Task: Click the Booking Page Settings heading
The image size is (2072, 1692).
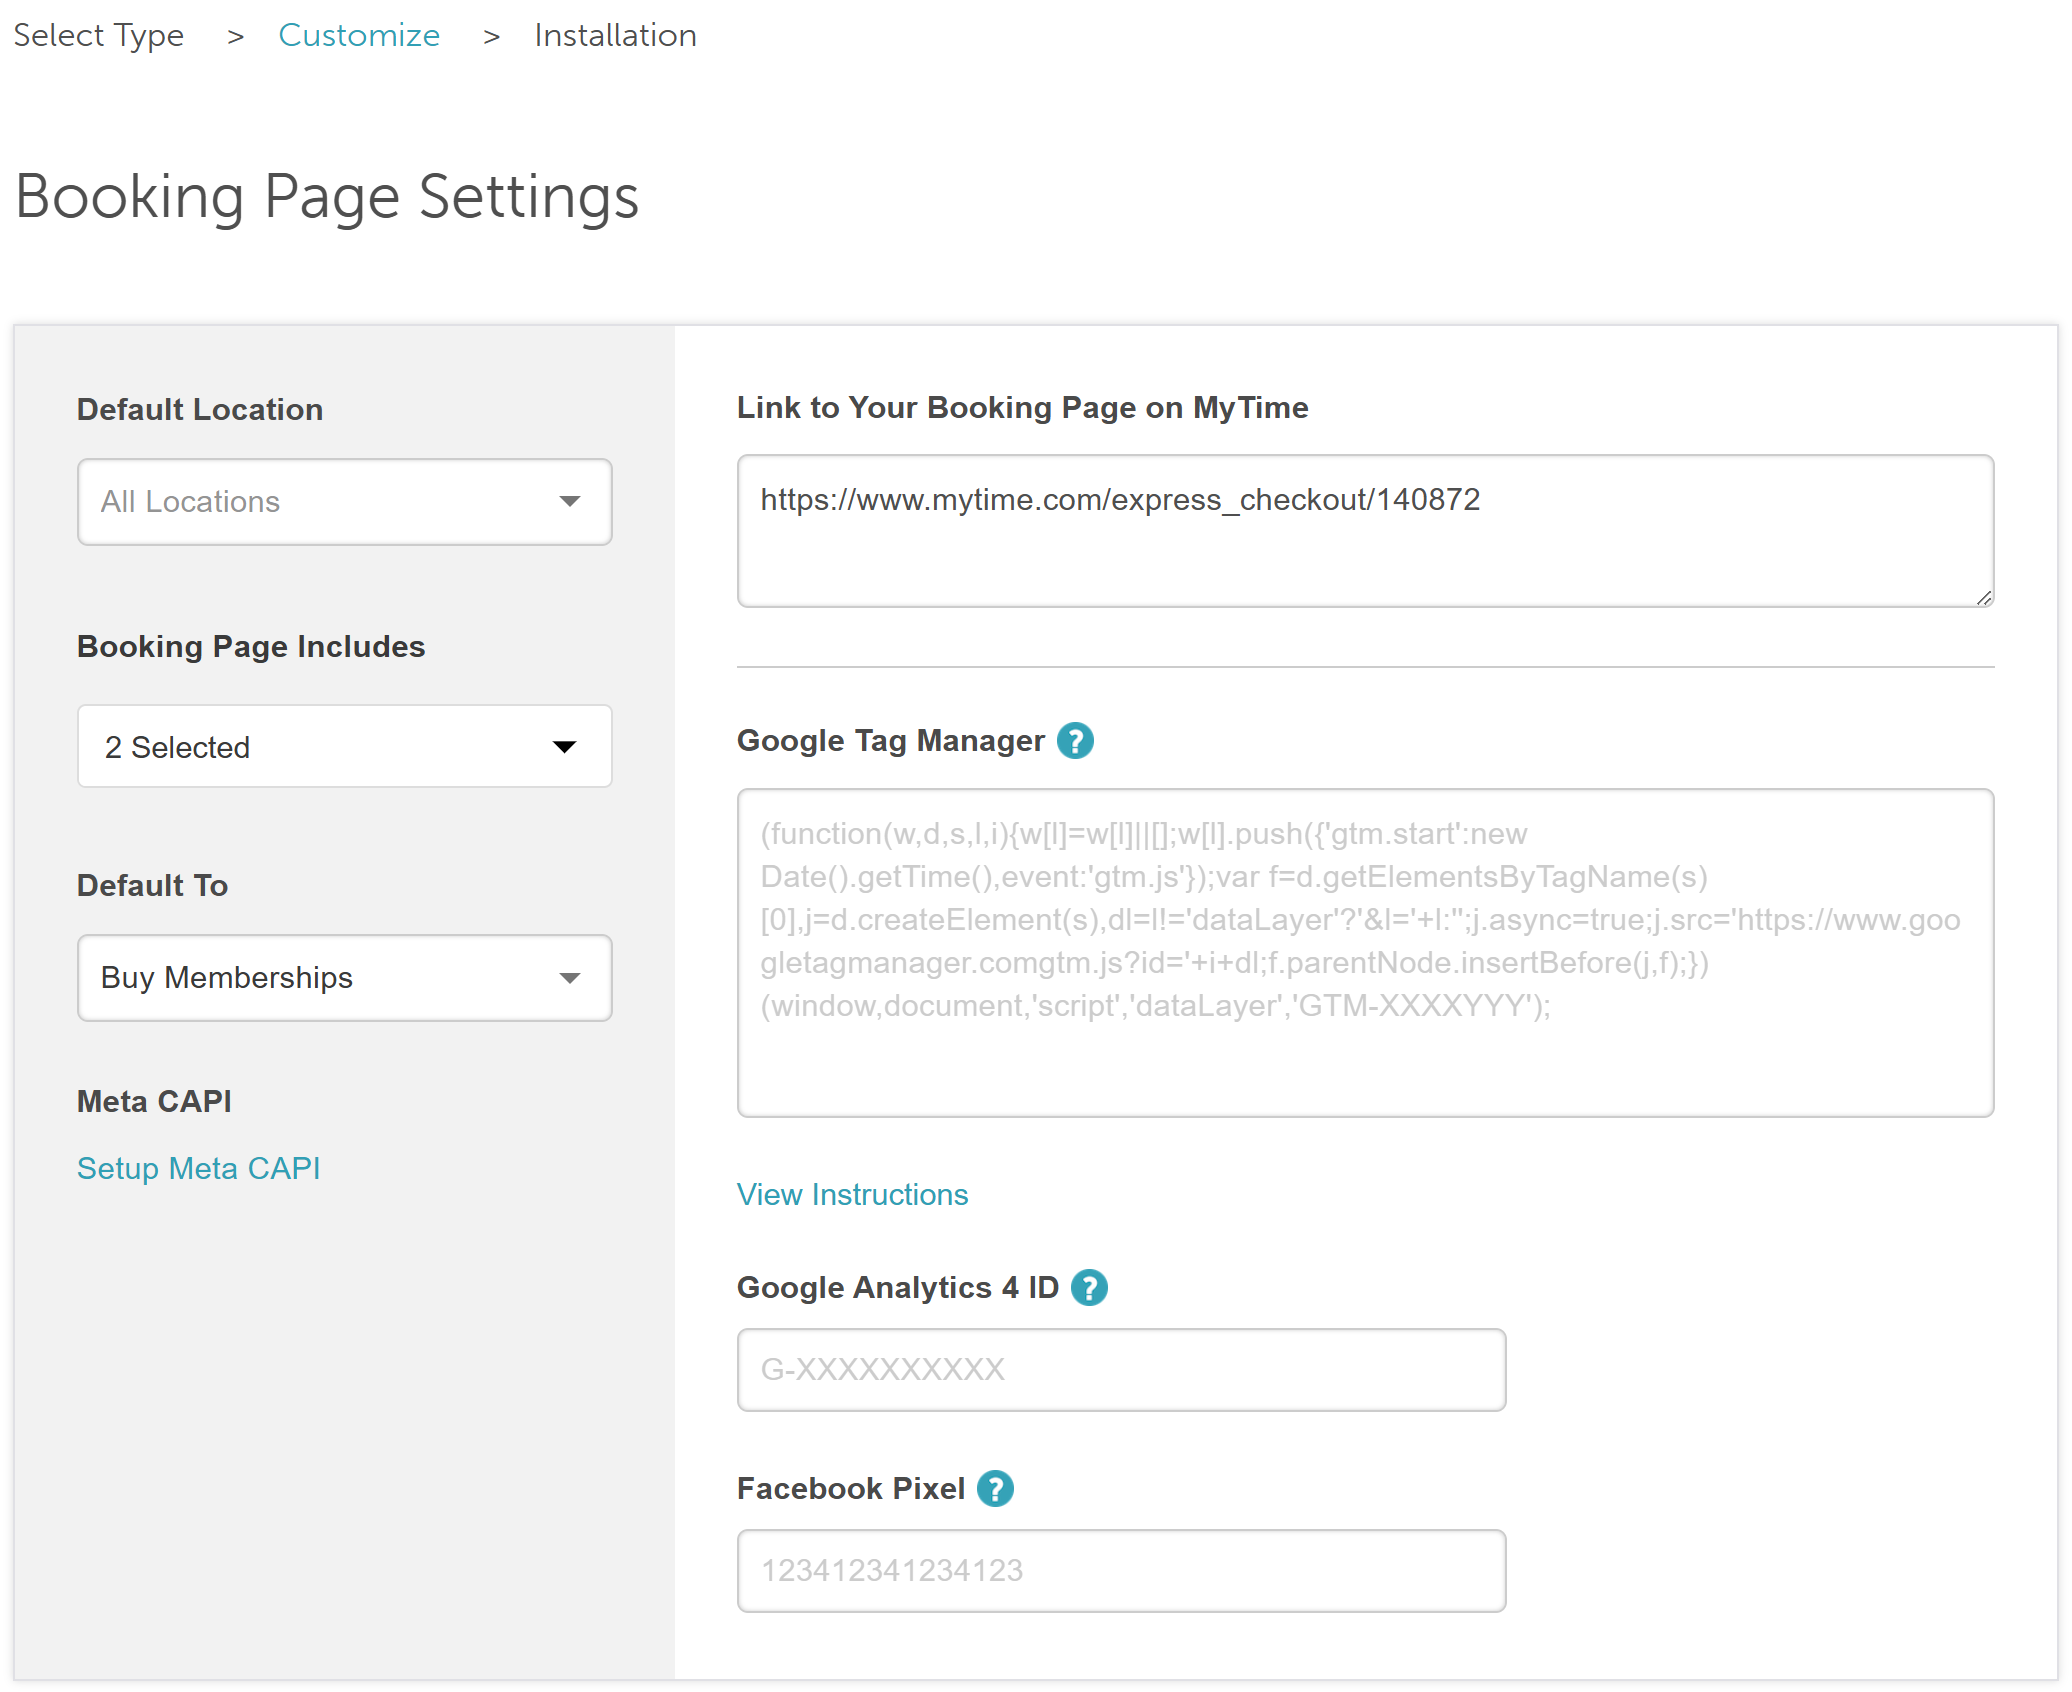Action: click(327, 197)
